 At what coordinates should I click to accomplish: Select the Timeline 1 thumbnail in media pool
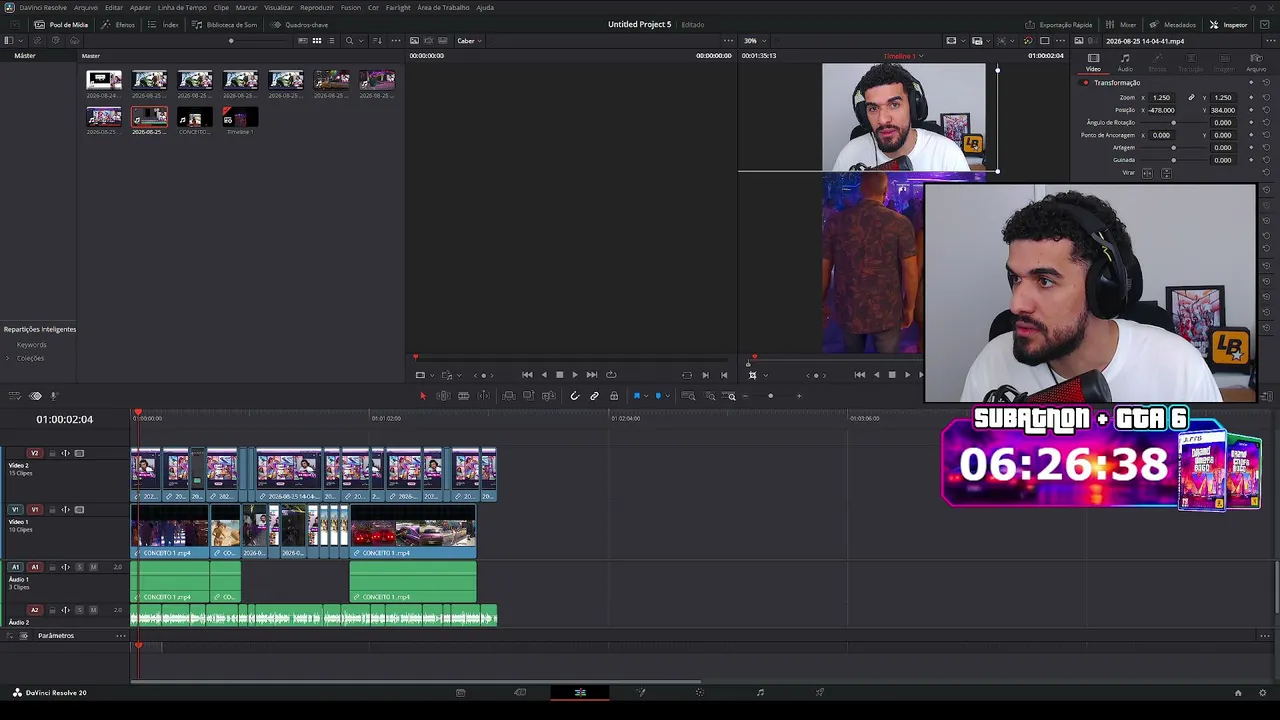click(x=240, y=117)
